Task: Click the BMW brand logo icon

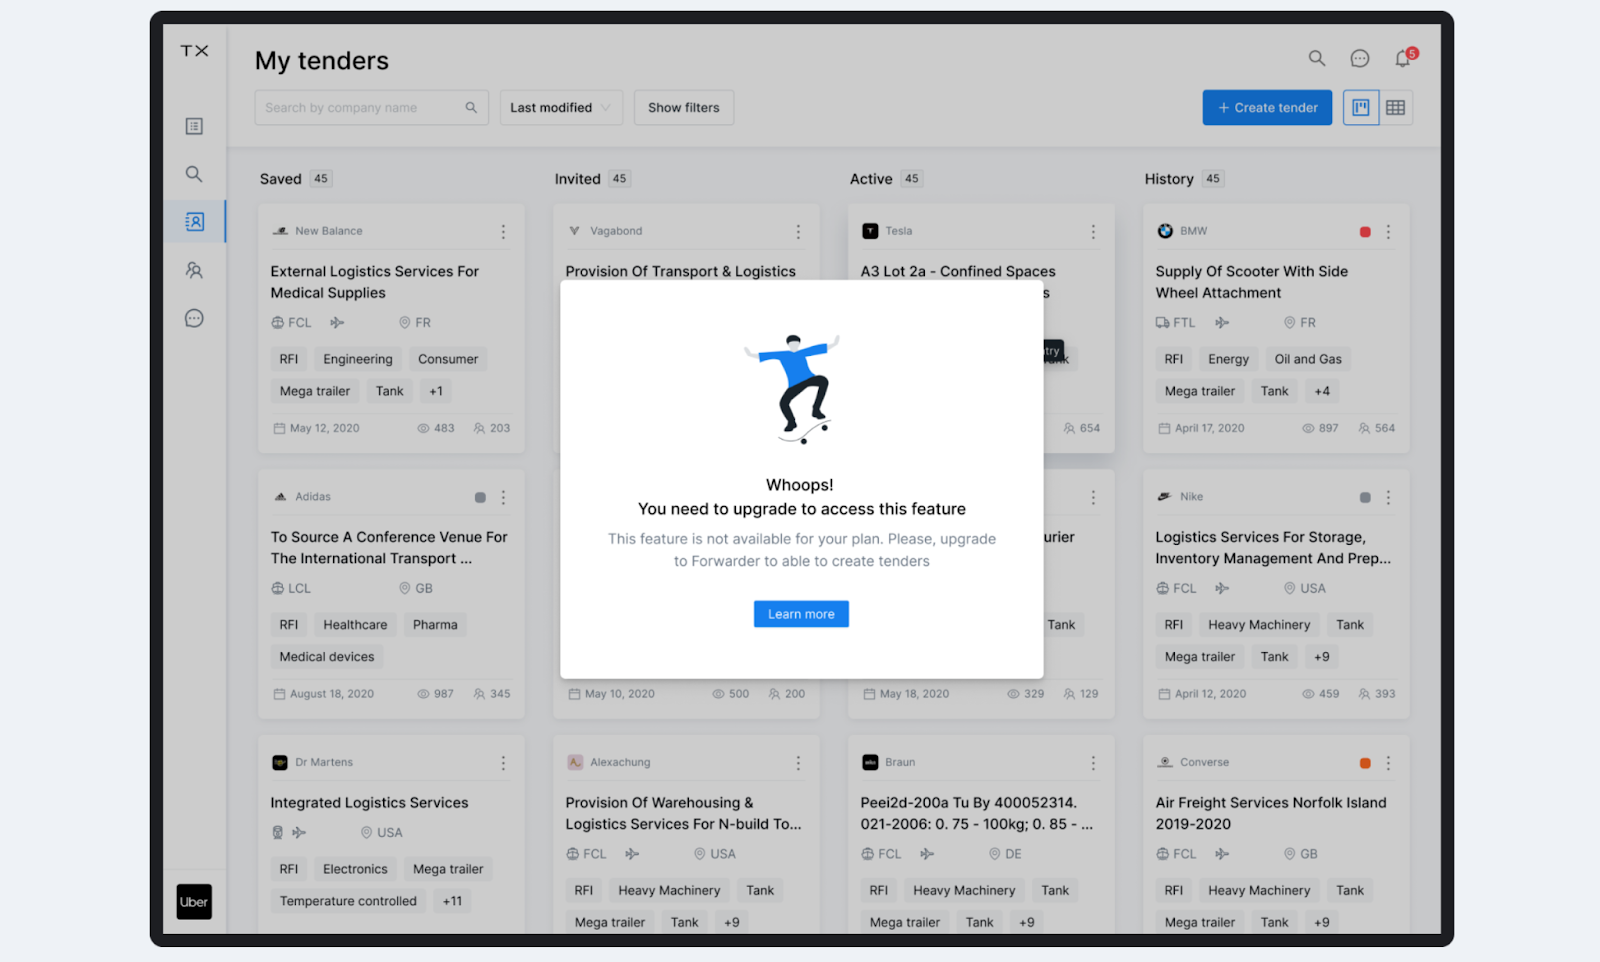Action: [1165, 231]
